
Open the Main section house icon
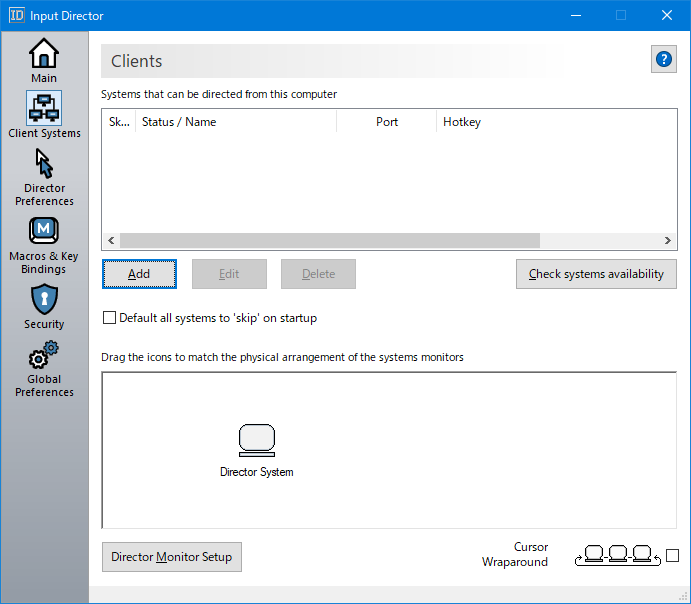click(44, 53)
